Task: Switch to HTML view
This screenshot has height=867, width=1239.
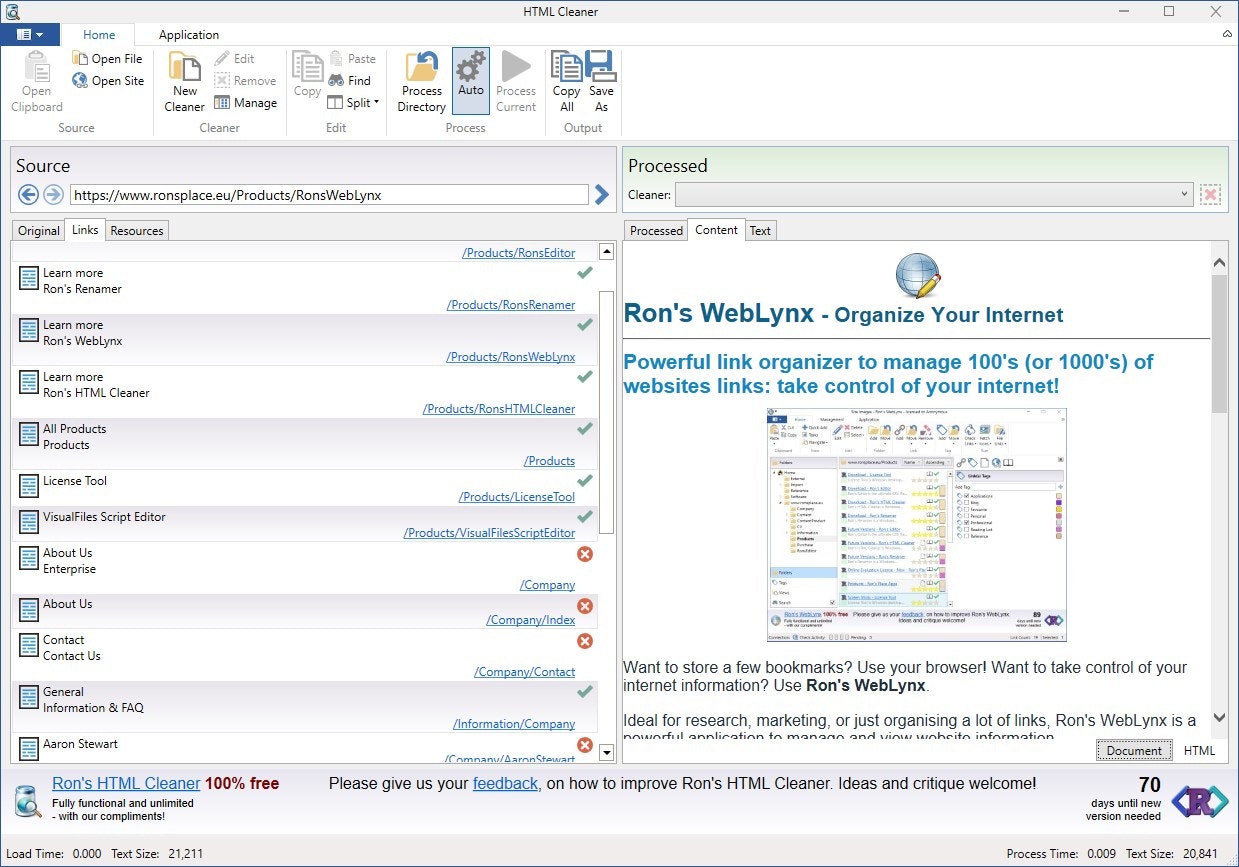Action: point(1199,750)
